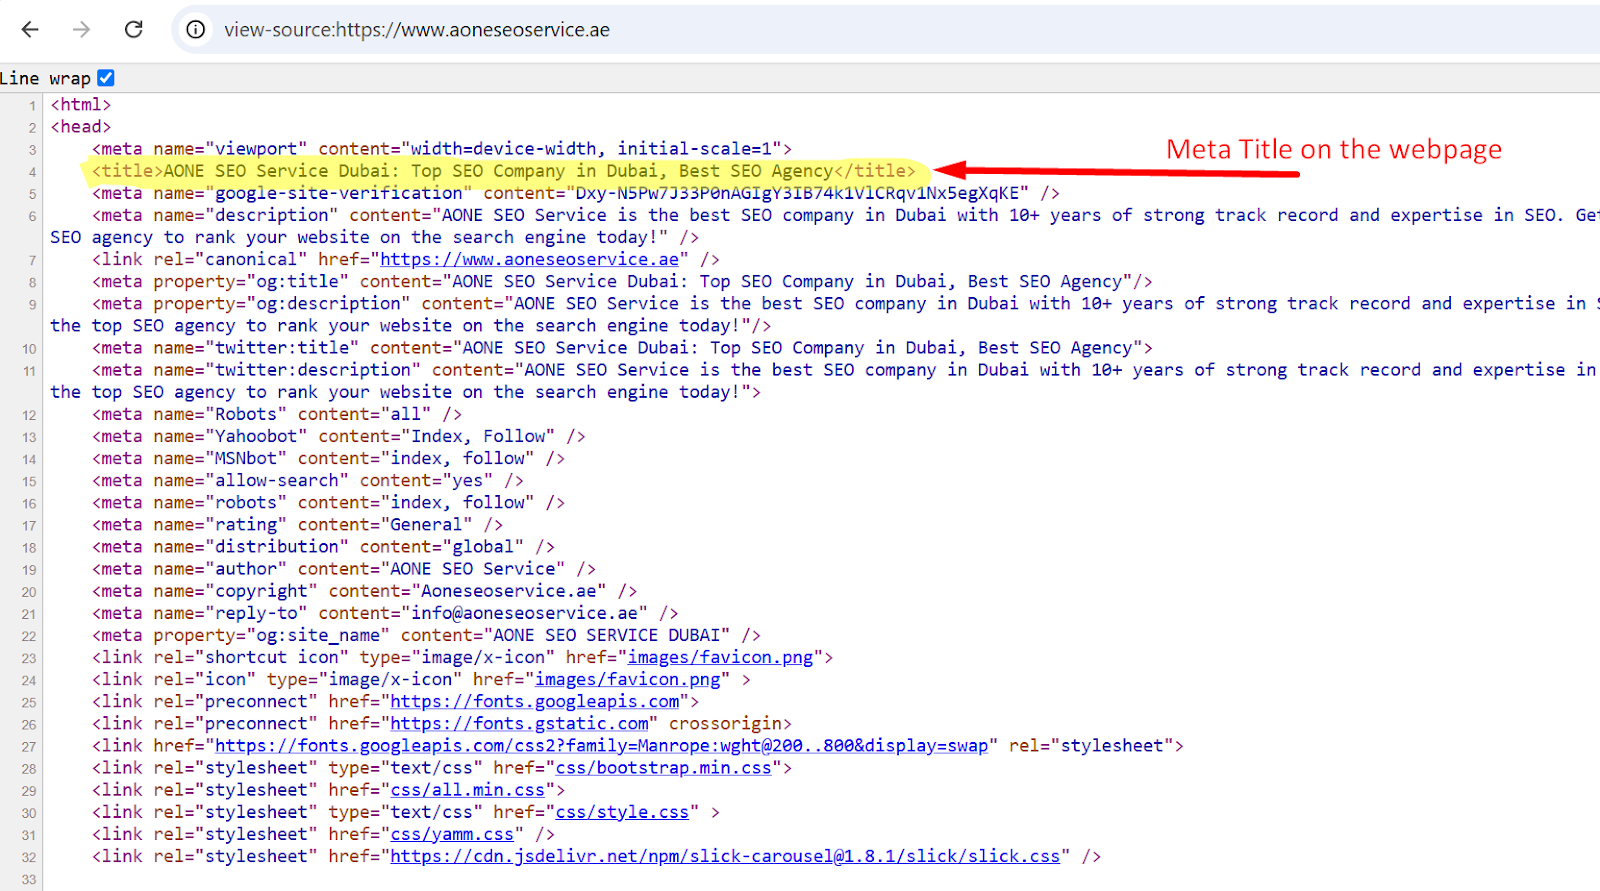Click the meta name="Robots" content="all" line
This screenshot has width=1600, height=891.
click(277, 413)
